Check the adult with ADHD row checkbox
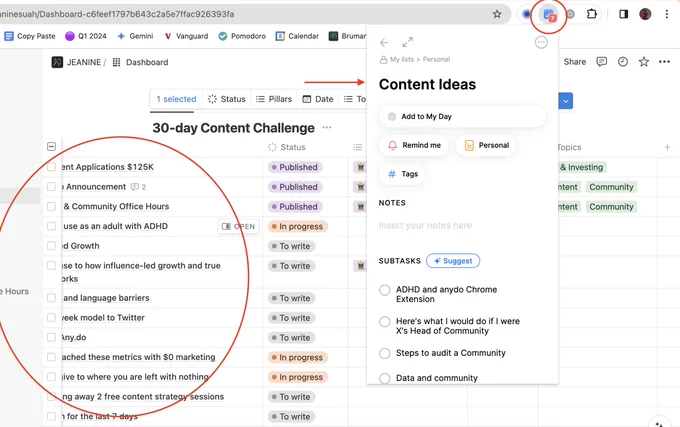The image size is (680, 427). [51, 226]
